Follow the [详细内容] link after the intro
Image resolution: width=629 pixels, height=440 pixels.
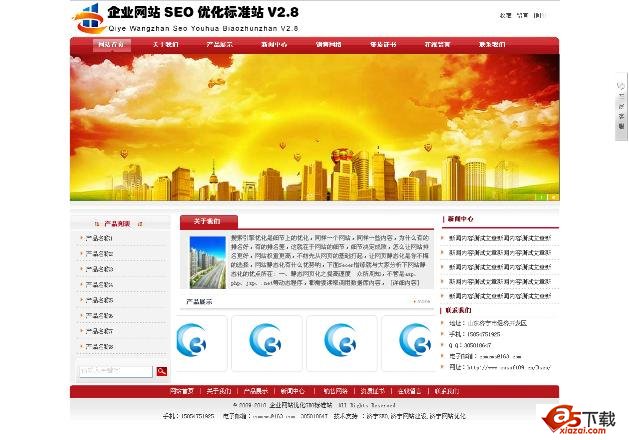point(405,283)
